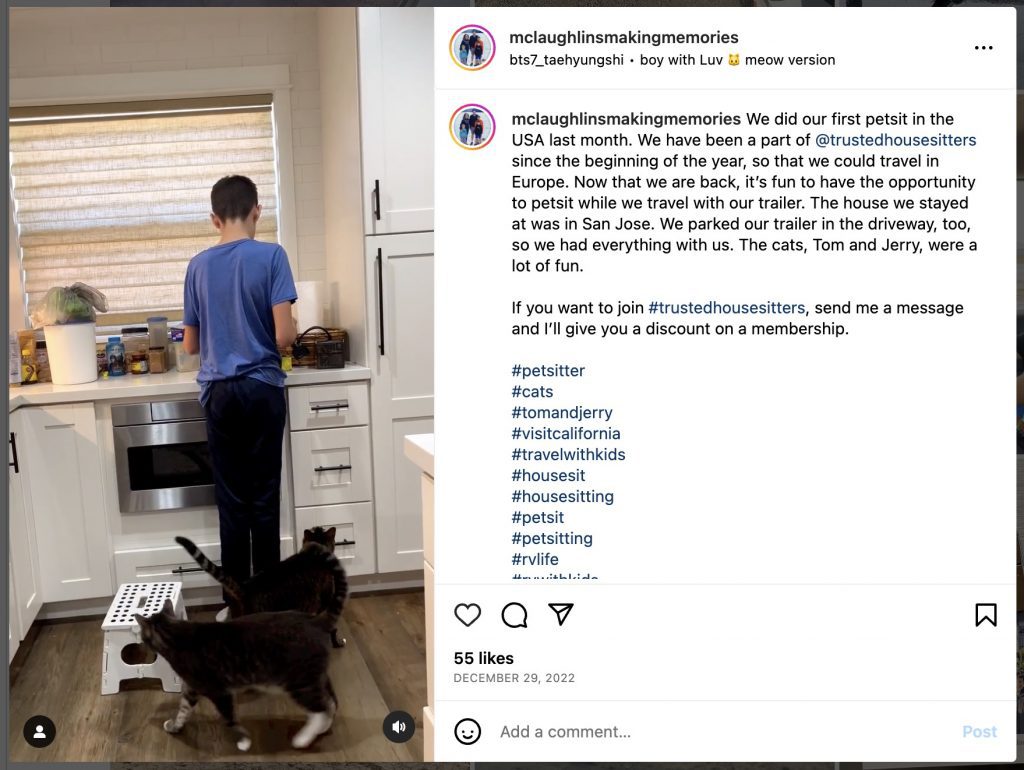The image size is (1024, 770).
Task: Open emoji picker smiley icon
Action: tap(468, 731)
